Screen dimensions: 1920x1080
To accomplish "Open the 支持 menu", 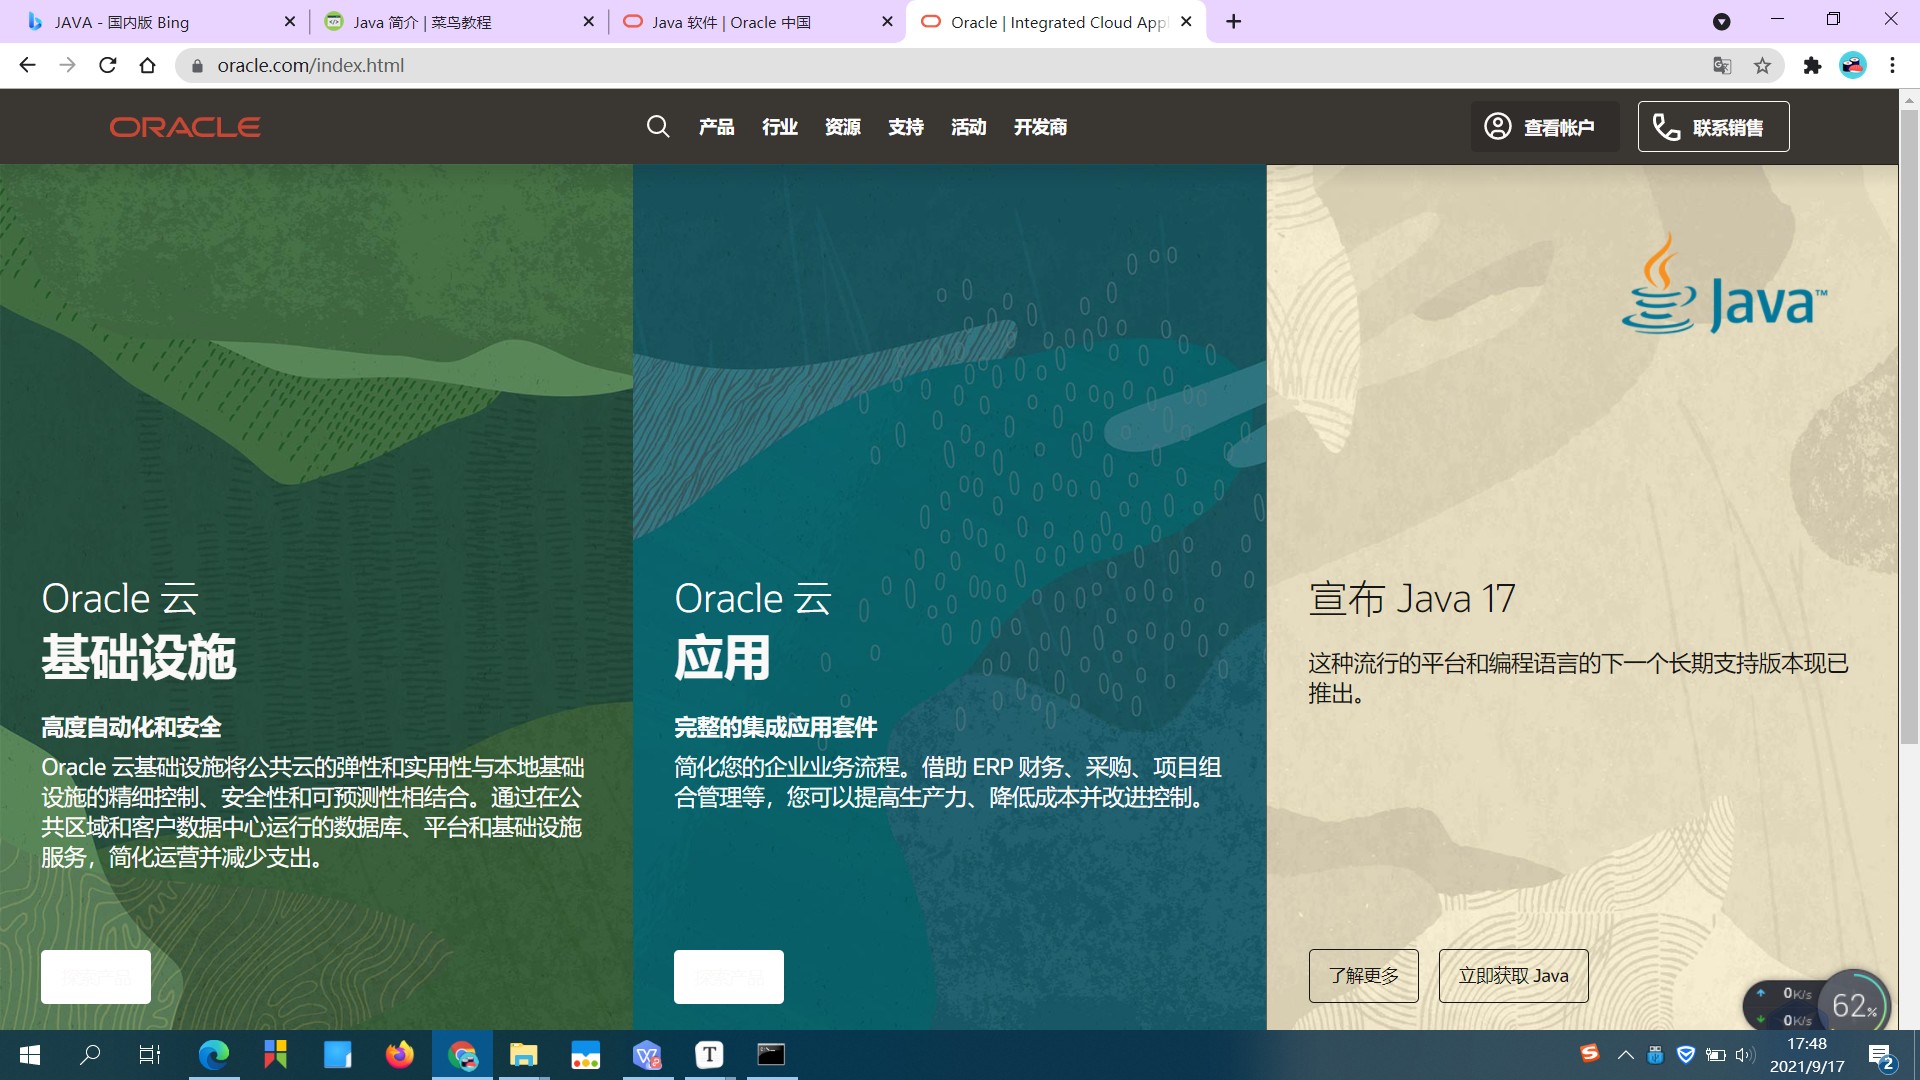I will pos(906,127).
